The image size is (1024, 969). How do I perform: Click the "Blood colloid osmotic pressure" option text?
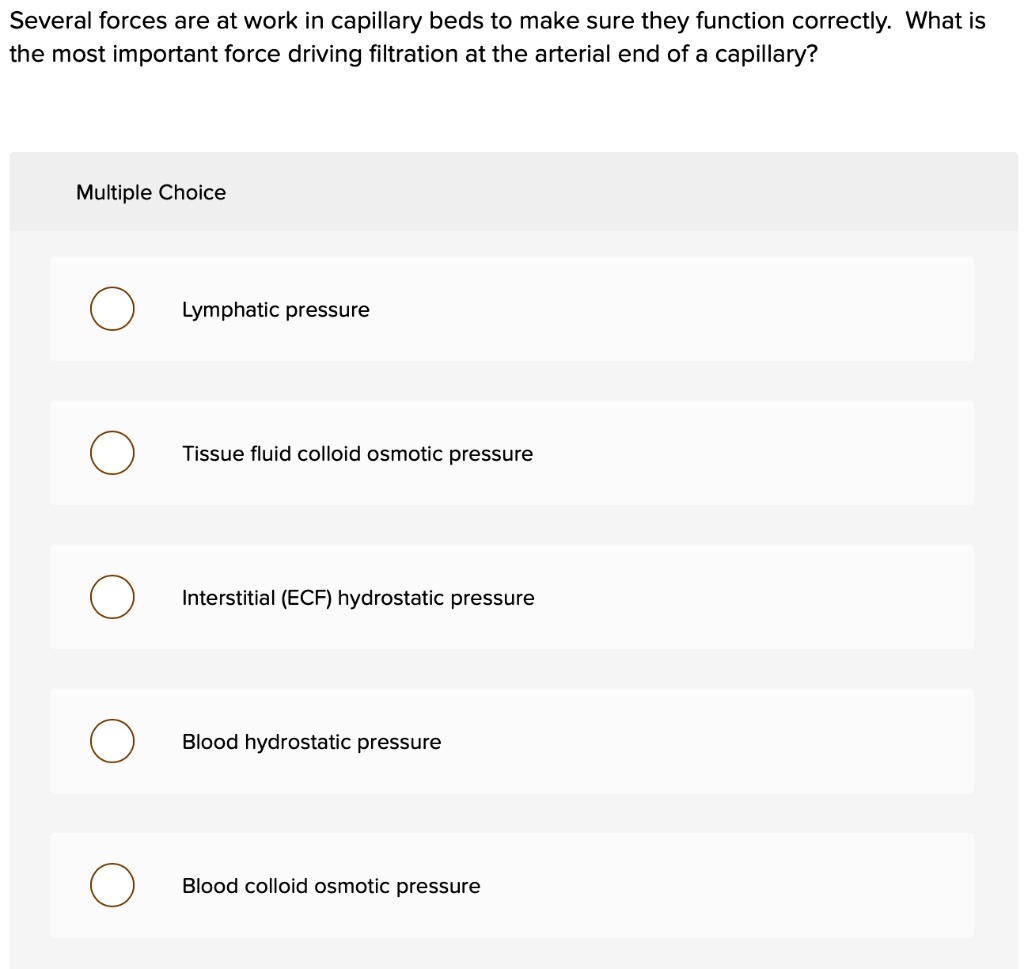[x=331, y=886]
